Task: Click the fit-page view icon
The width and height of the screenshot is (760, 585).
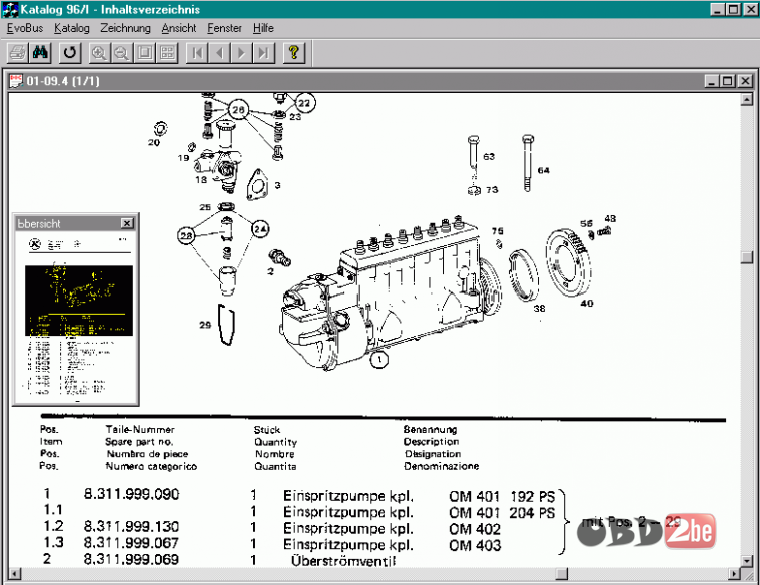Action: tap(144, 52)
